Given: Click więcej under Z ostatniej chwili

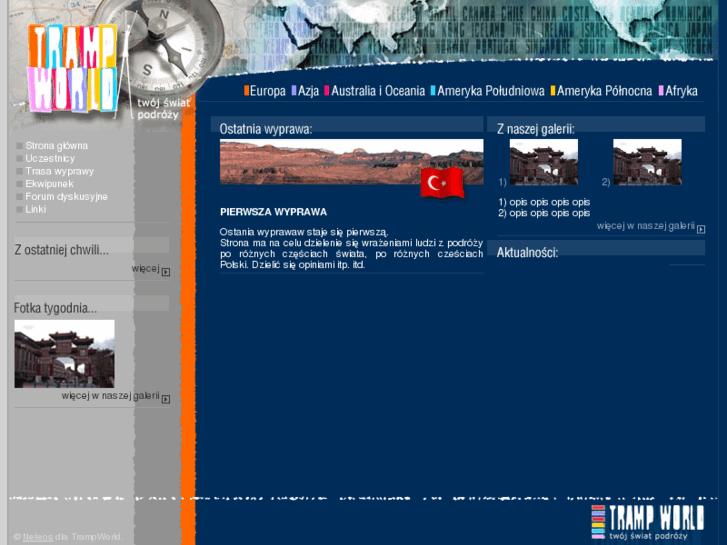Looking at the screenshot, I should tap(145, 269).
